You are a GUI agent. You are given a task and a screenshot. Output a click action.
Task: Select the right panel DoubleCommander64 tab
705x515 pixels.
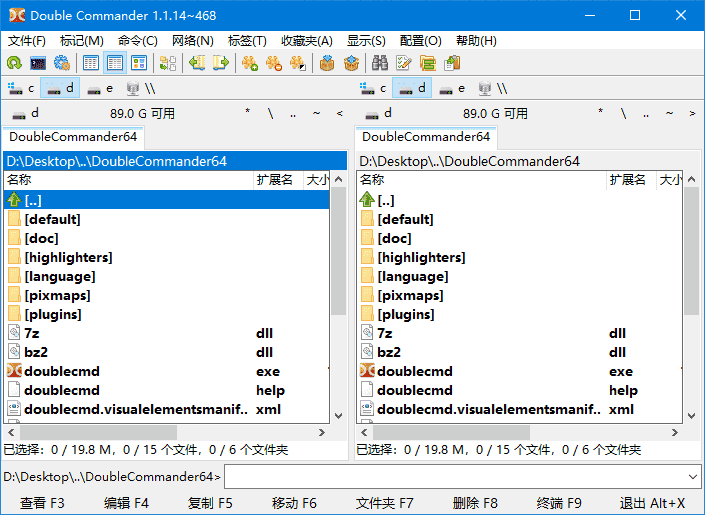click(426, 137)
